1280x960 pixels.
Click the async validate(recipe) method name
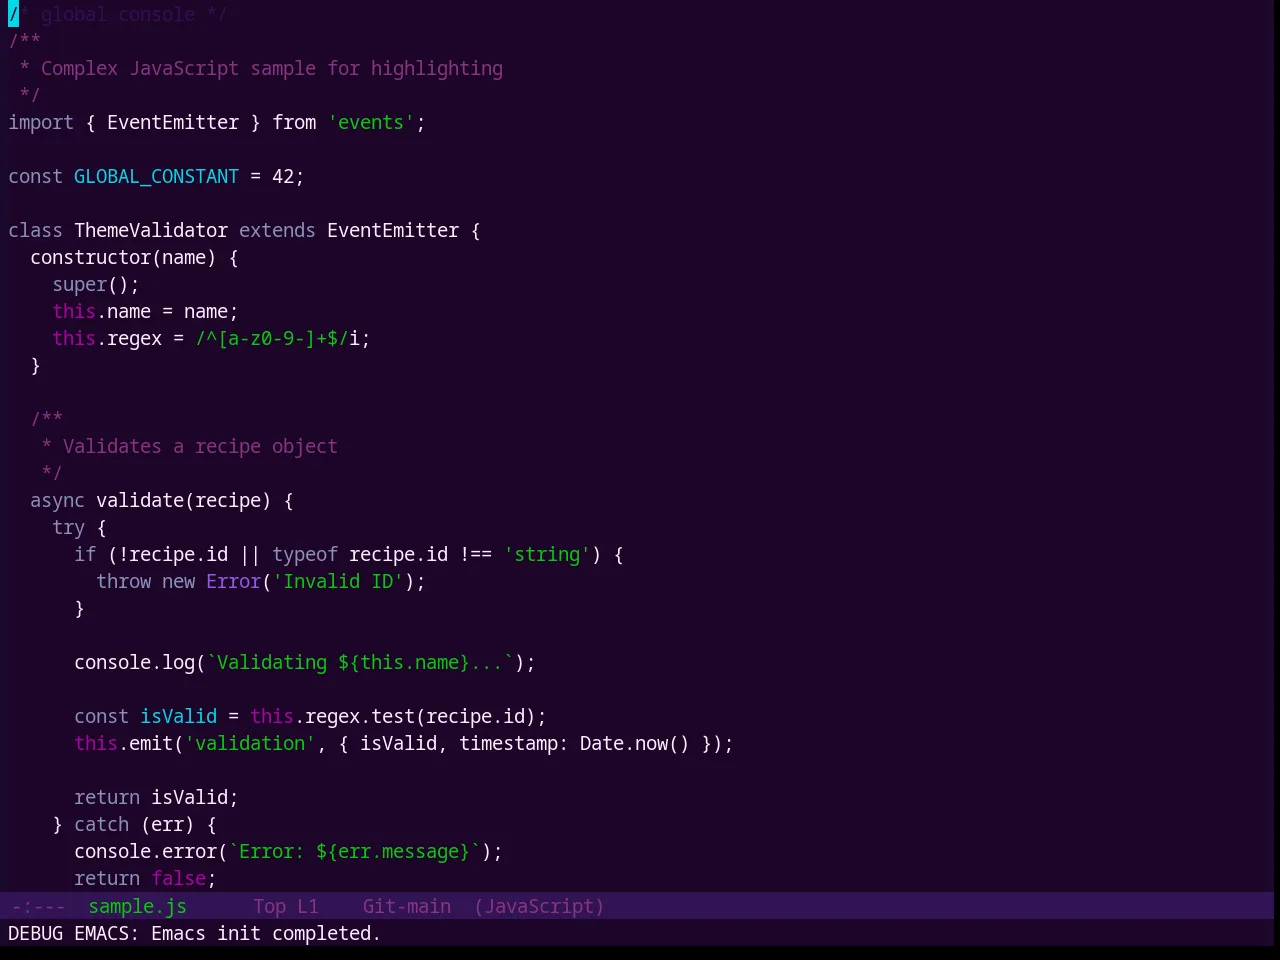[x=140, y=500]
